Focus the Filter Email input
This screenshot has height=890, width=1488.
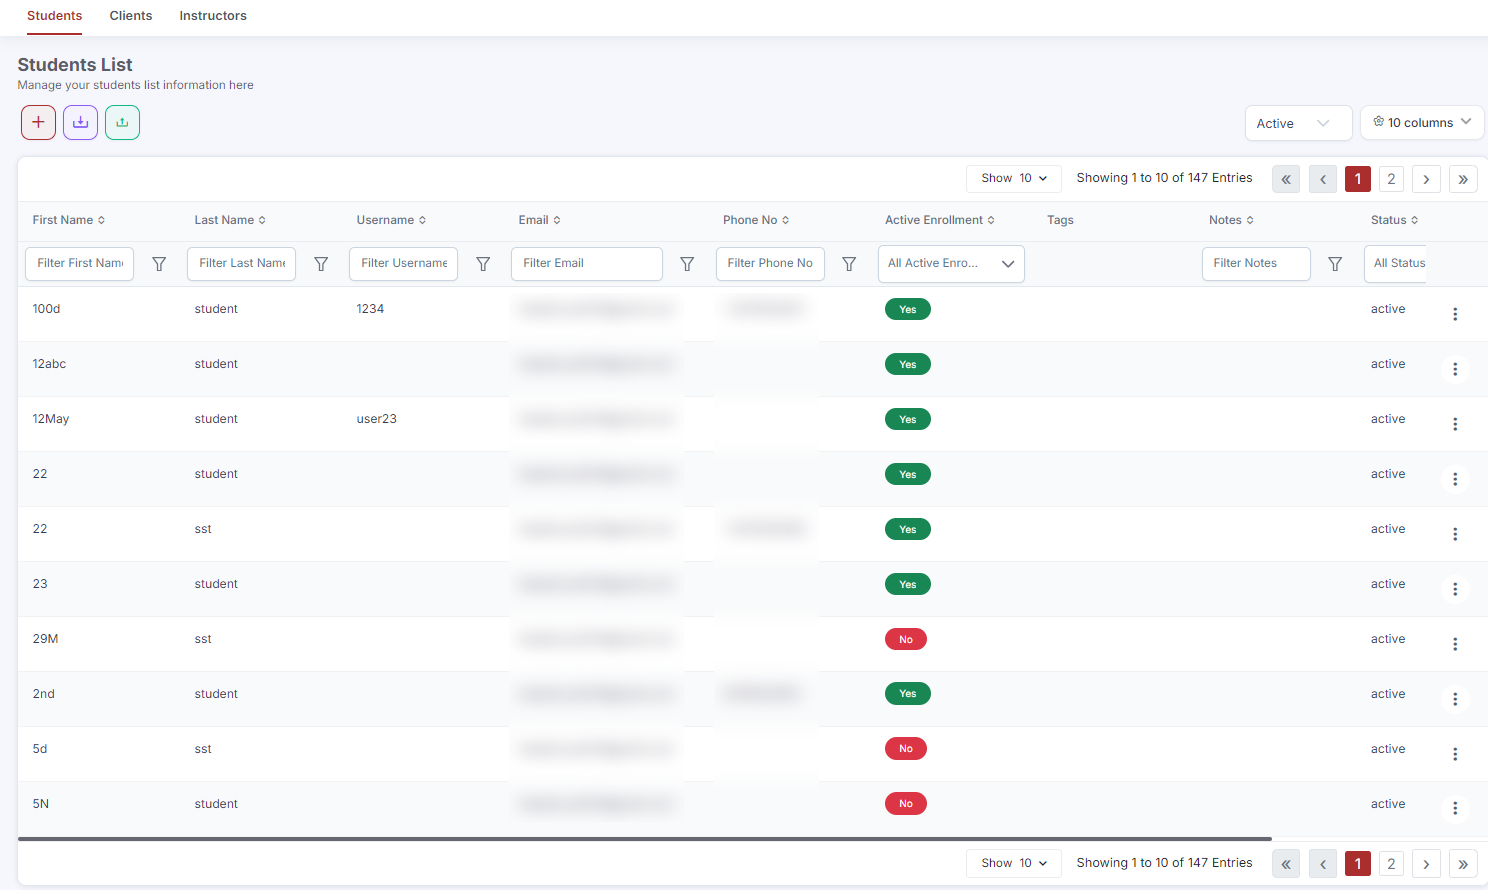(587, 264)
